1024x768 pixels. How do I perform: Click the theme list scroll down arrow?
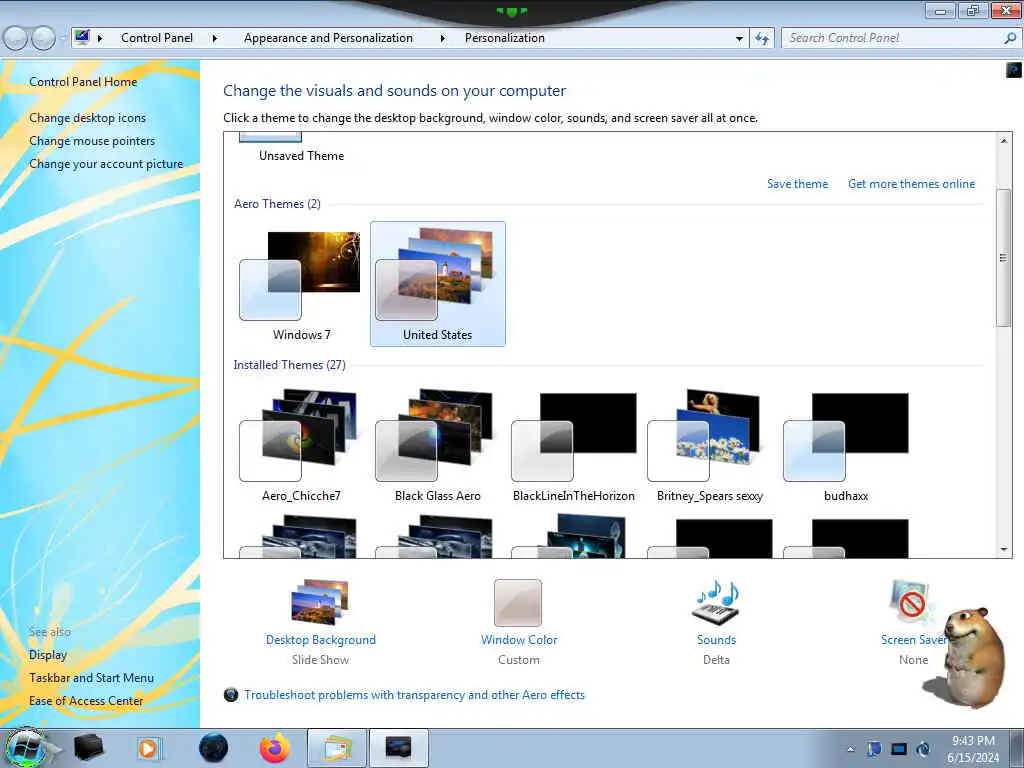1004,550
